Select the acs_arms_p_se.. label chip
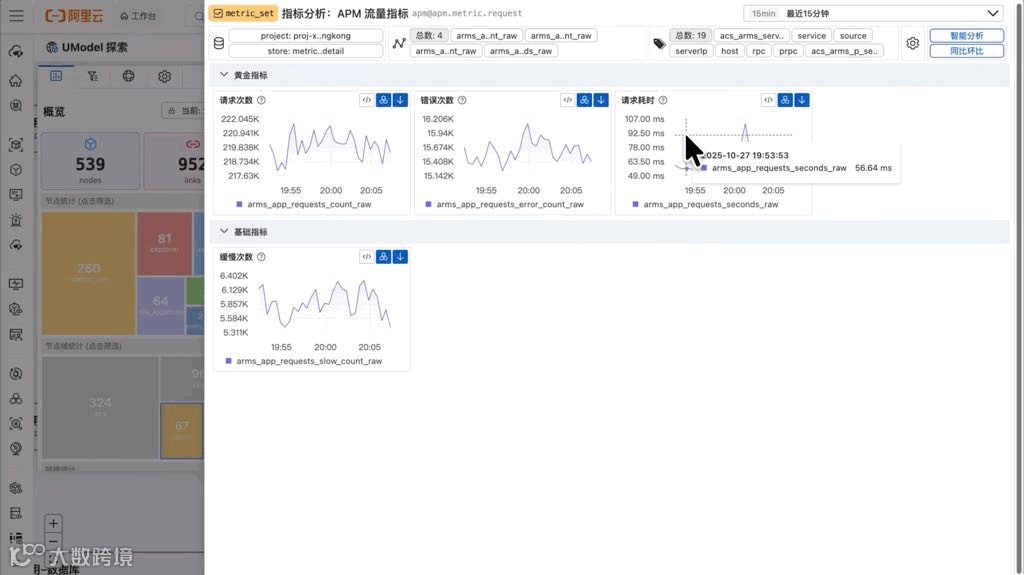1024x575 pixels. (x=844, y=51)
